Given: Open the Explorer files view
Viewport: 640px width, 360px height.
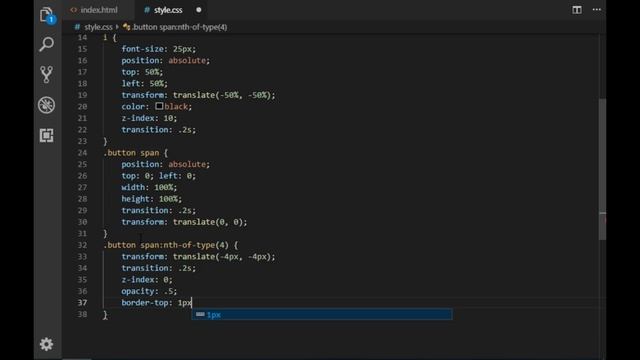Looking at the screenshot, I should pos(47,16).
